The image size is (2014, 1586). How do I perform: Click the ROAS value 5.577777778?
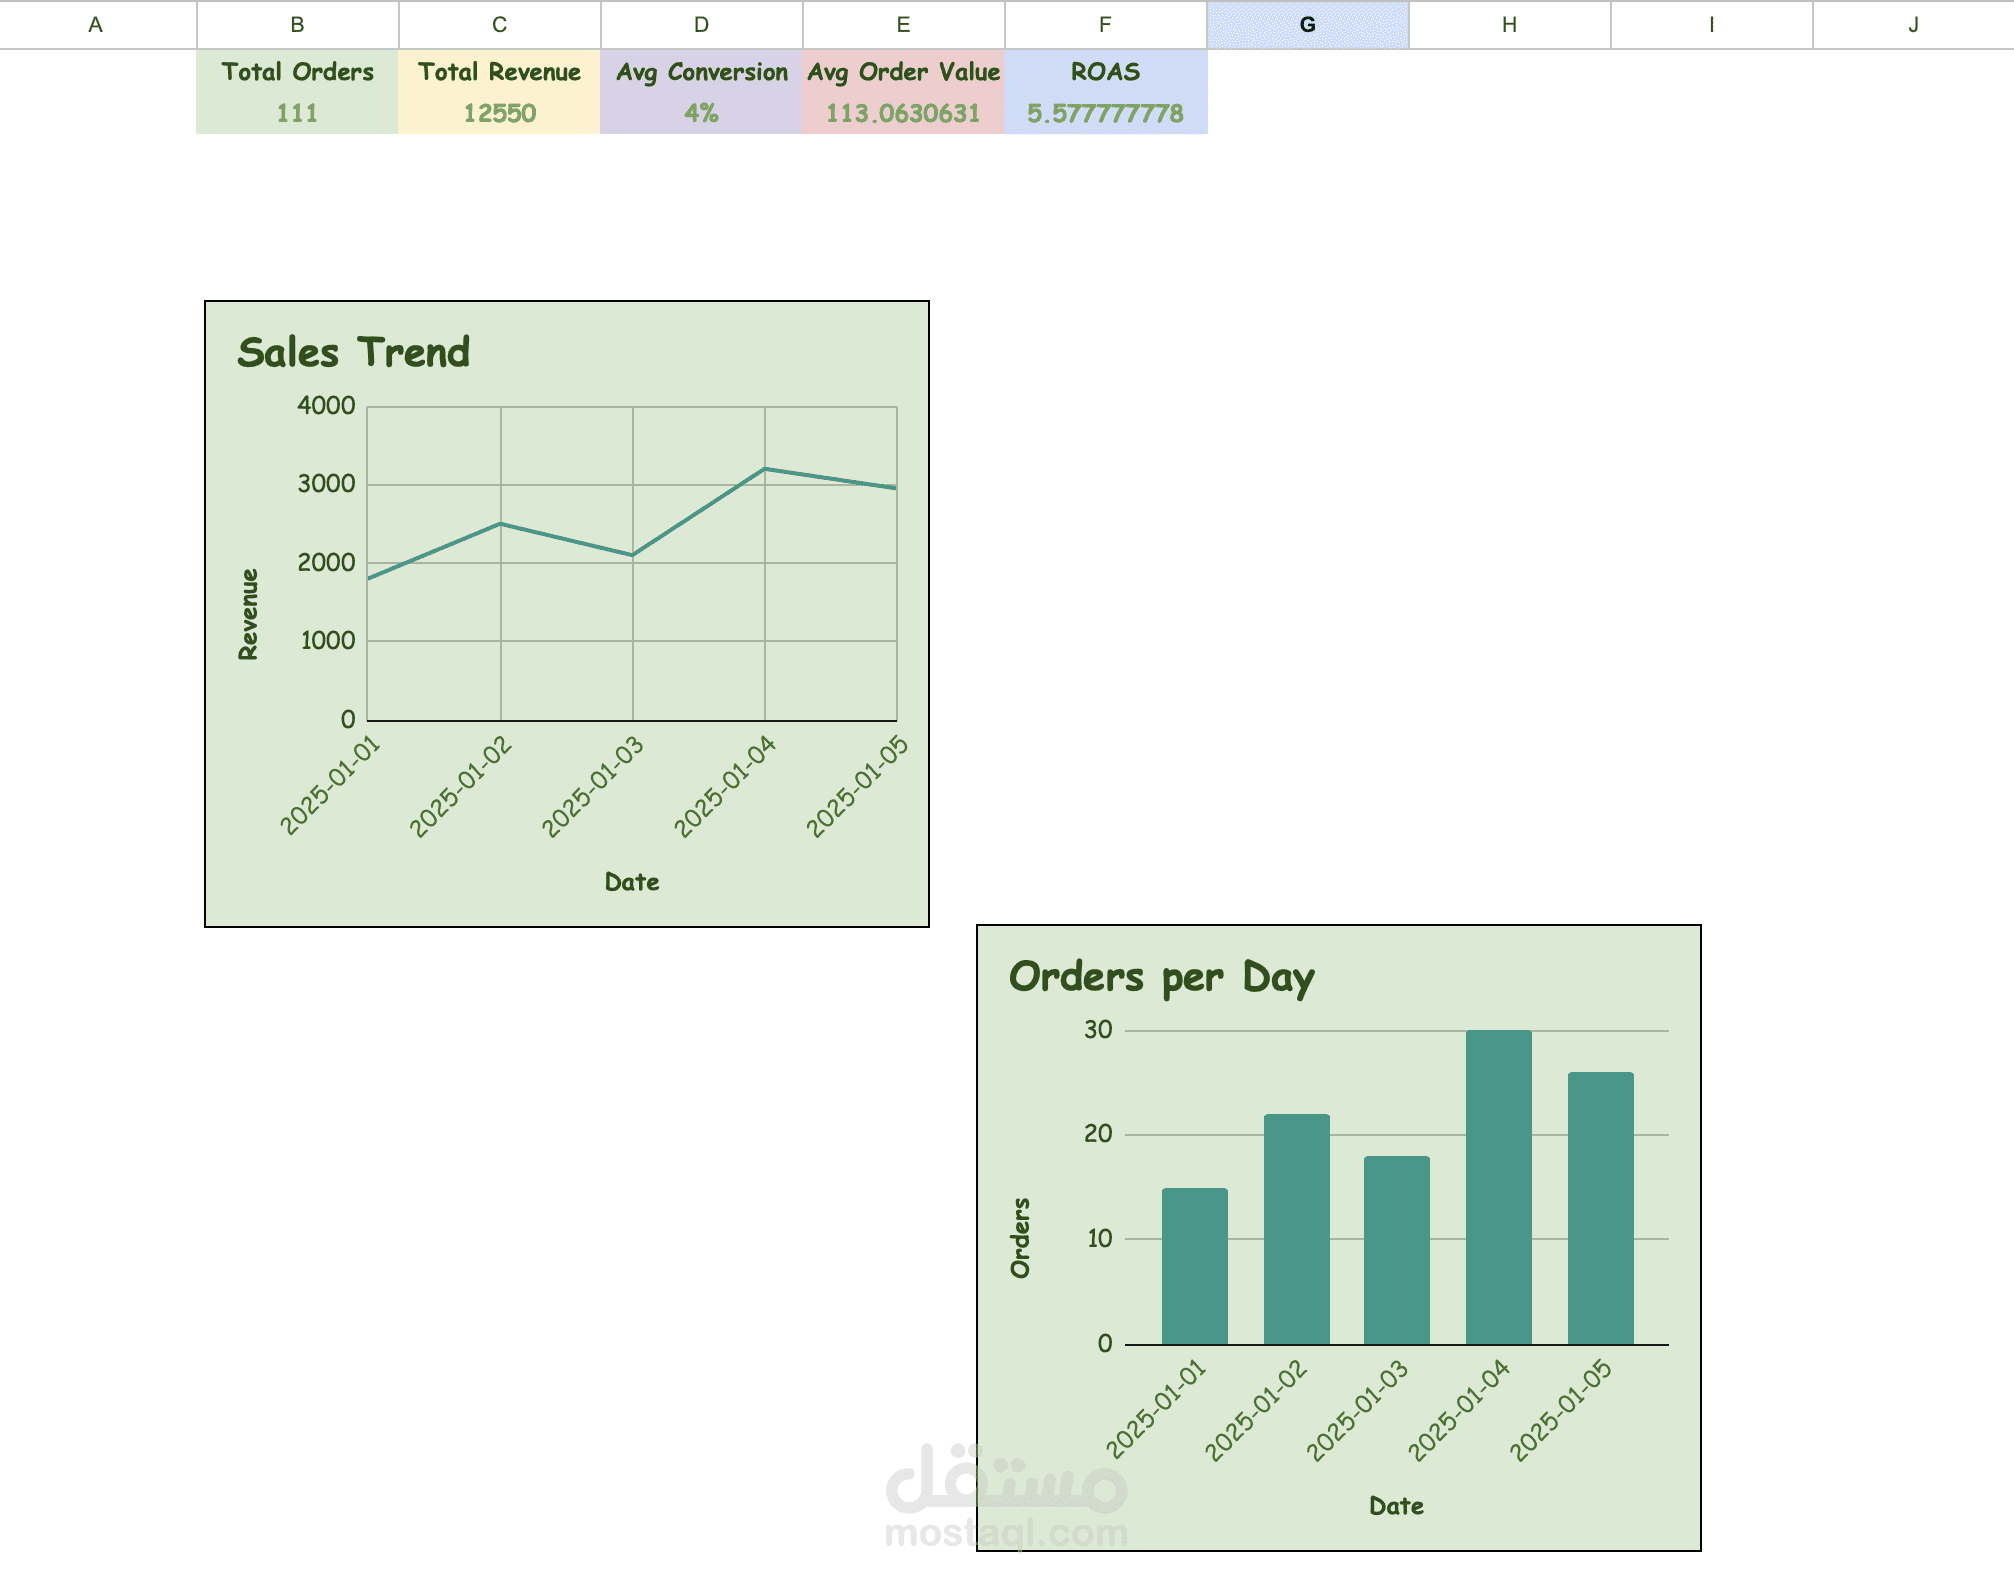coord(1106,113)
